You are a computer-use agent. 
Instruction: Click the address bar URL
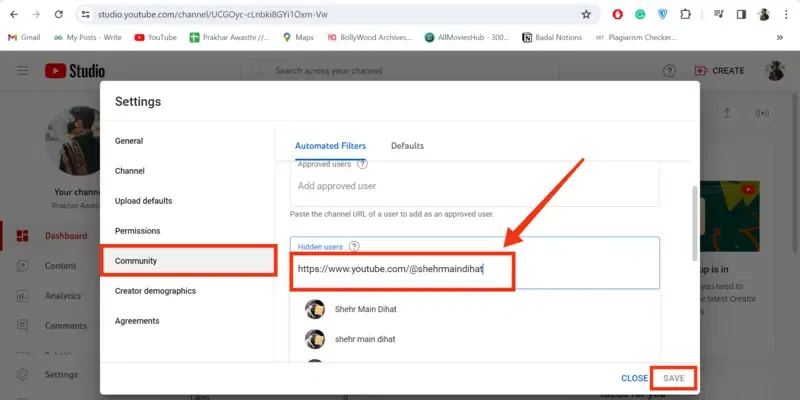click(213, 14)
